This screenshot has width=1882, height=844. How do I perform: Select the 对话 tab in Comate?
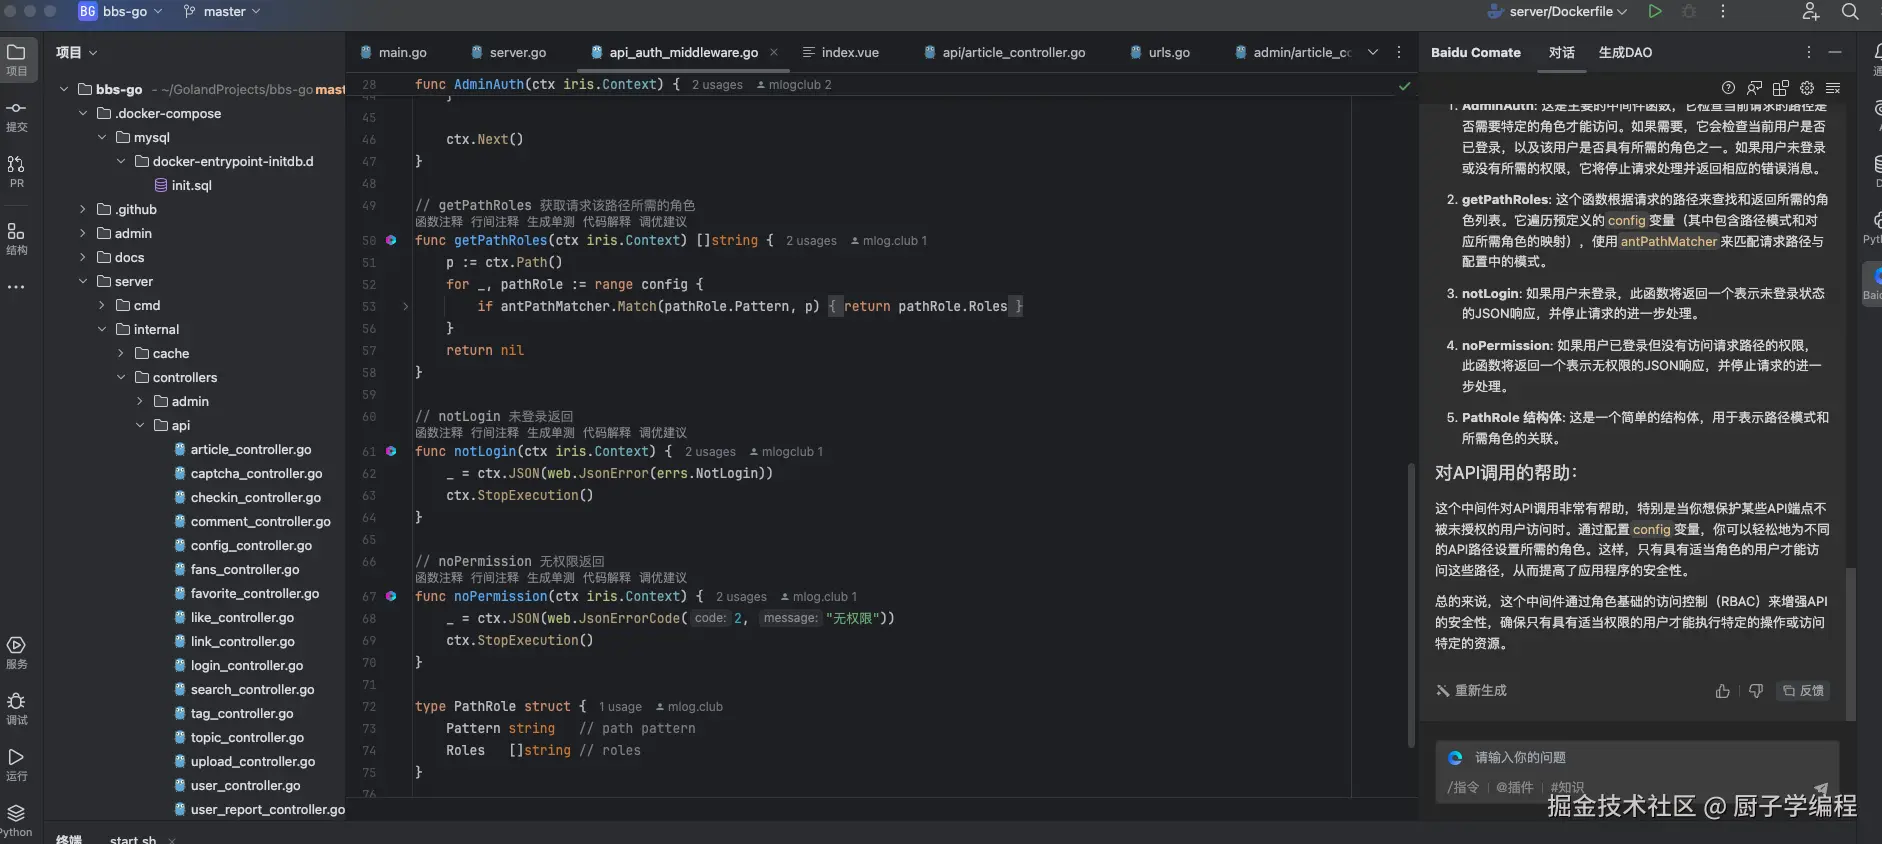(1561, 52)
